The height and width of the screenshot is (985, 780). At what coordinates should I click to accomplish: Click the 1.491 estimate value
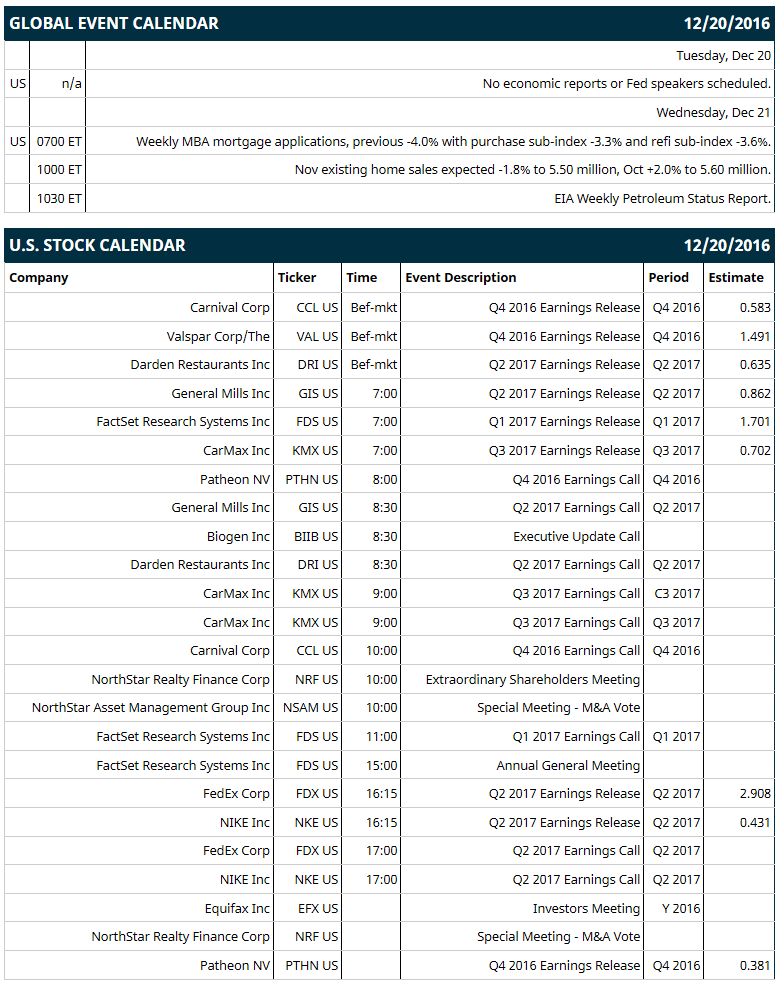[x=755, y=336]
